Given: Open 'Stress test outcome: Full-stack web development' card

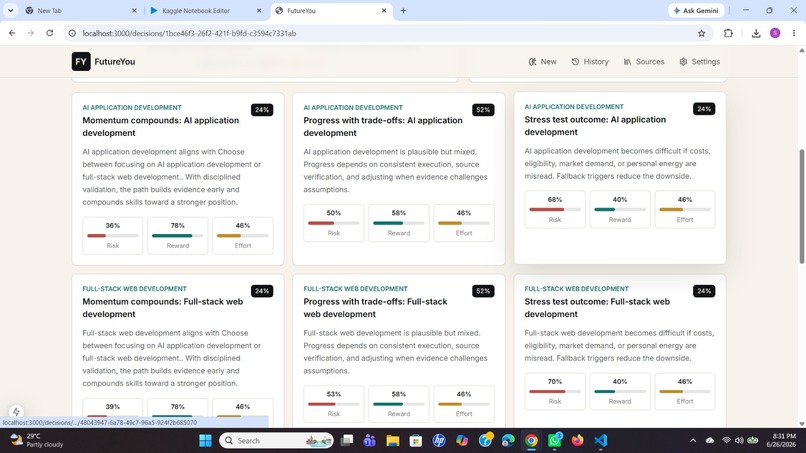Looking at the screenshot, I should pyautogui.click(x=620, y=351).
